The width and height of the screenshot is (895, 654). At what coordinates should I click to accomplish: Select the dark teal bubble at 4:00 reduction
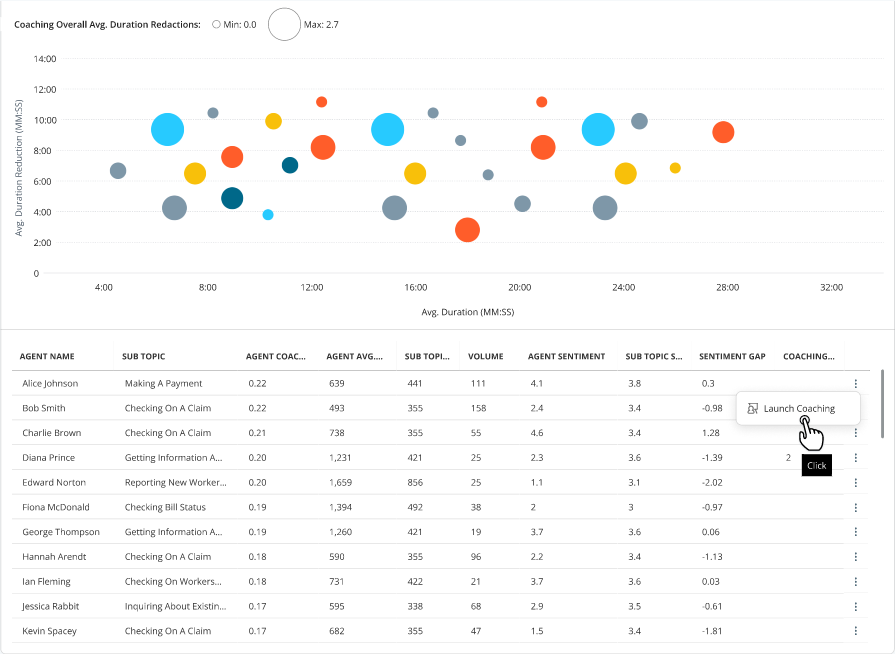[232, 198]
